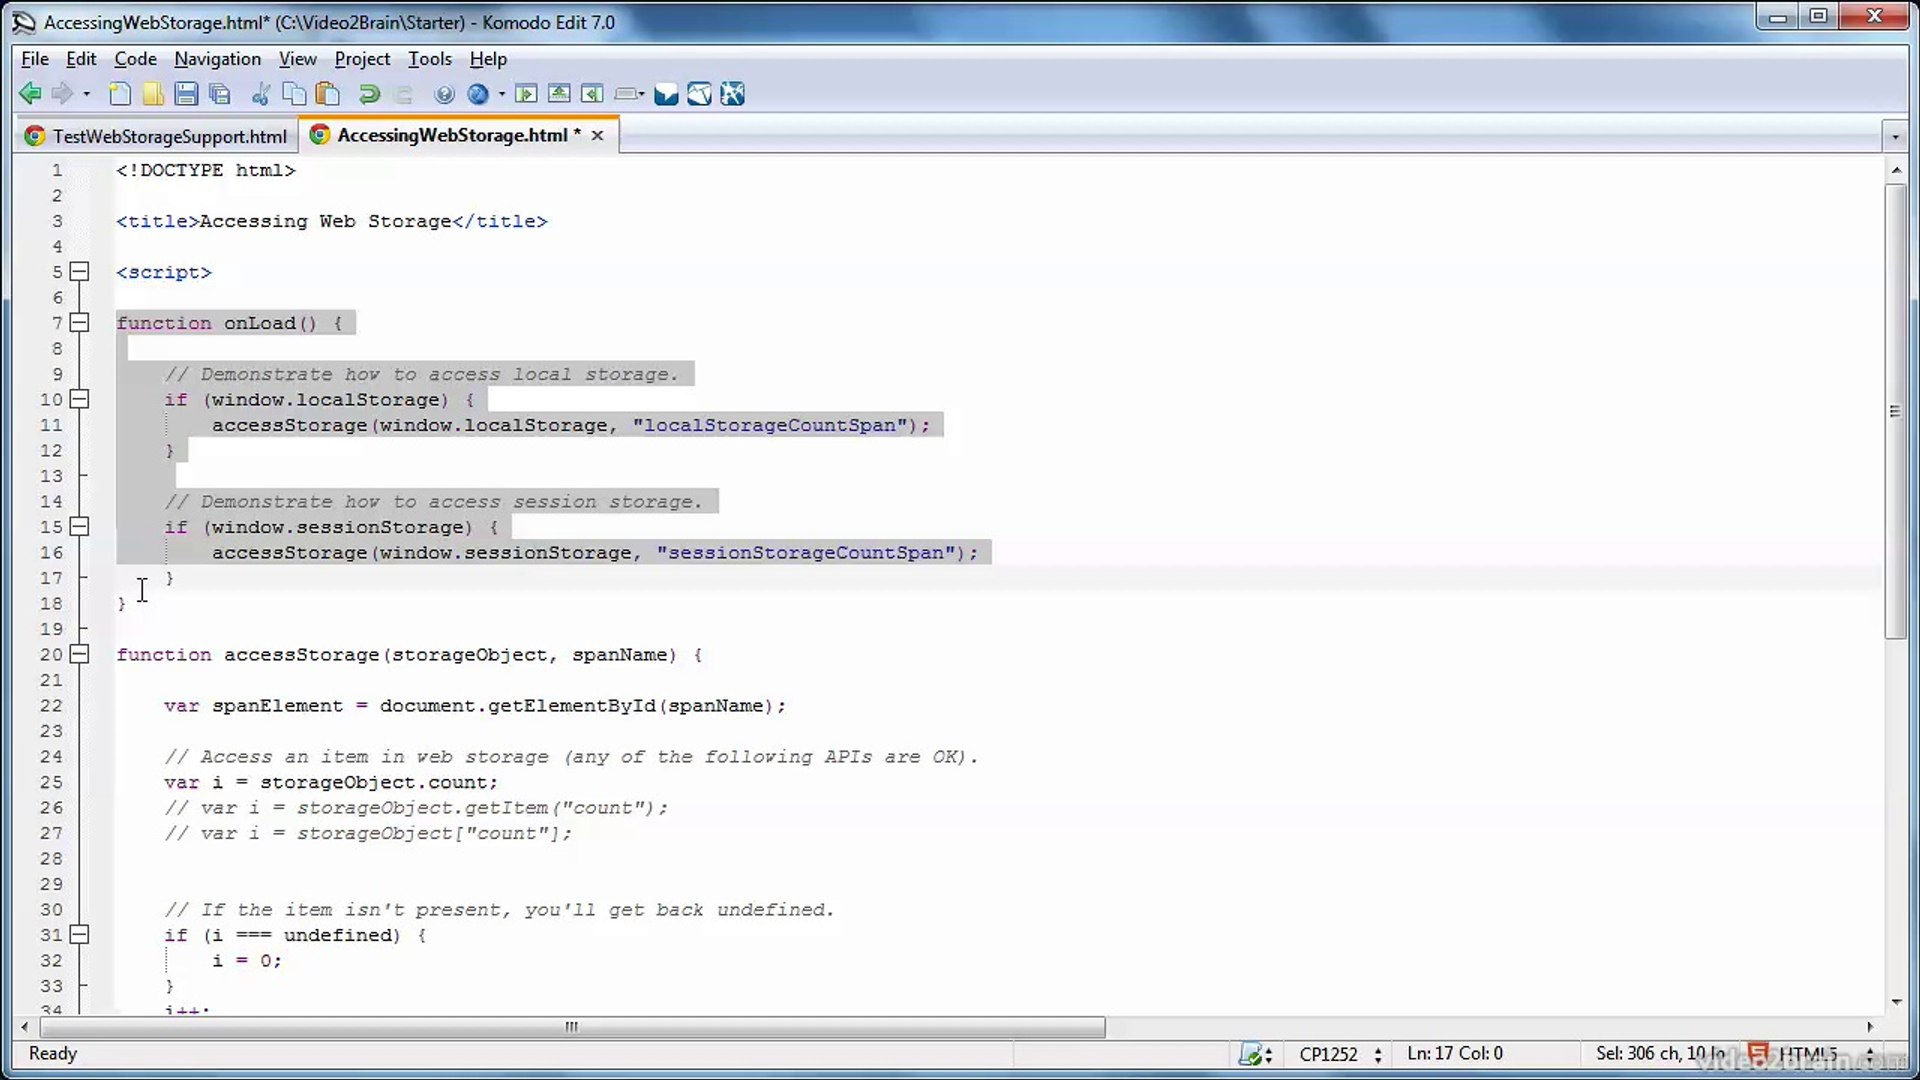Save the current file using the Save icon
1920x1080 pixels.
(x=186, y=93)
